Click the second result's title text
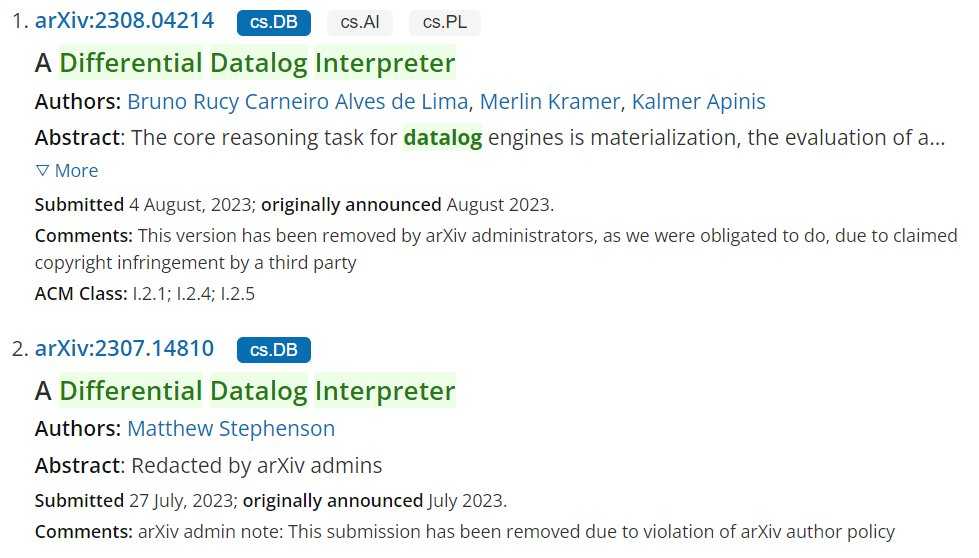Screen dimensions: 979x558 pos(245,391)
